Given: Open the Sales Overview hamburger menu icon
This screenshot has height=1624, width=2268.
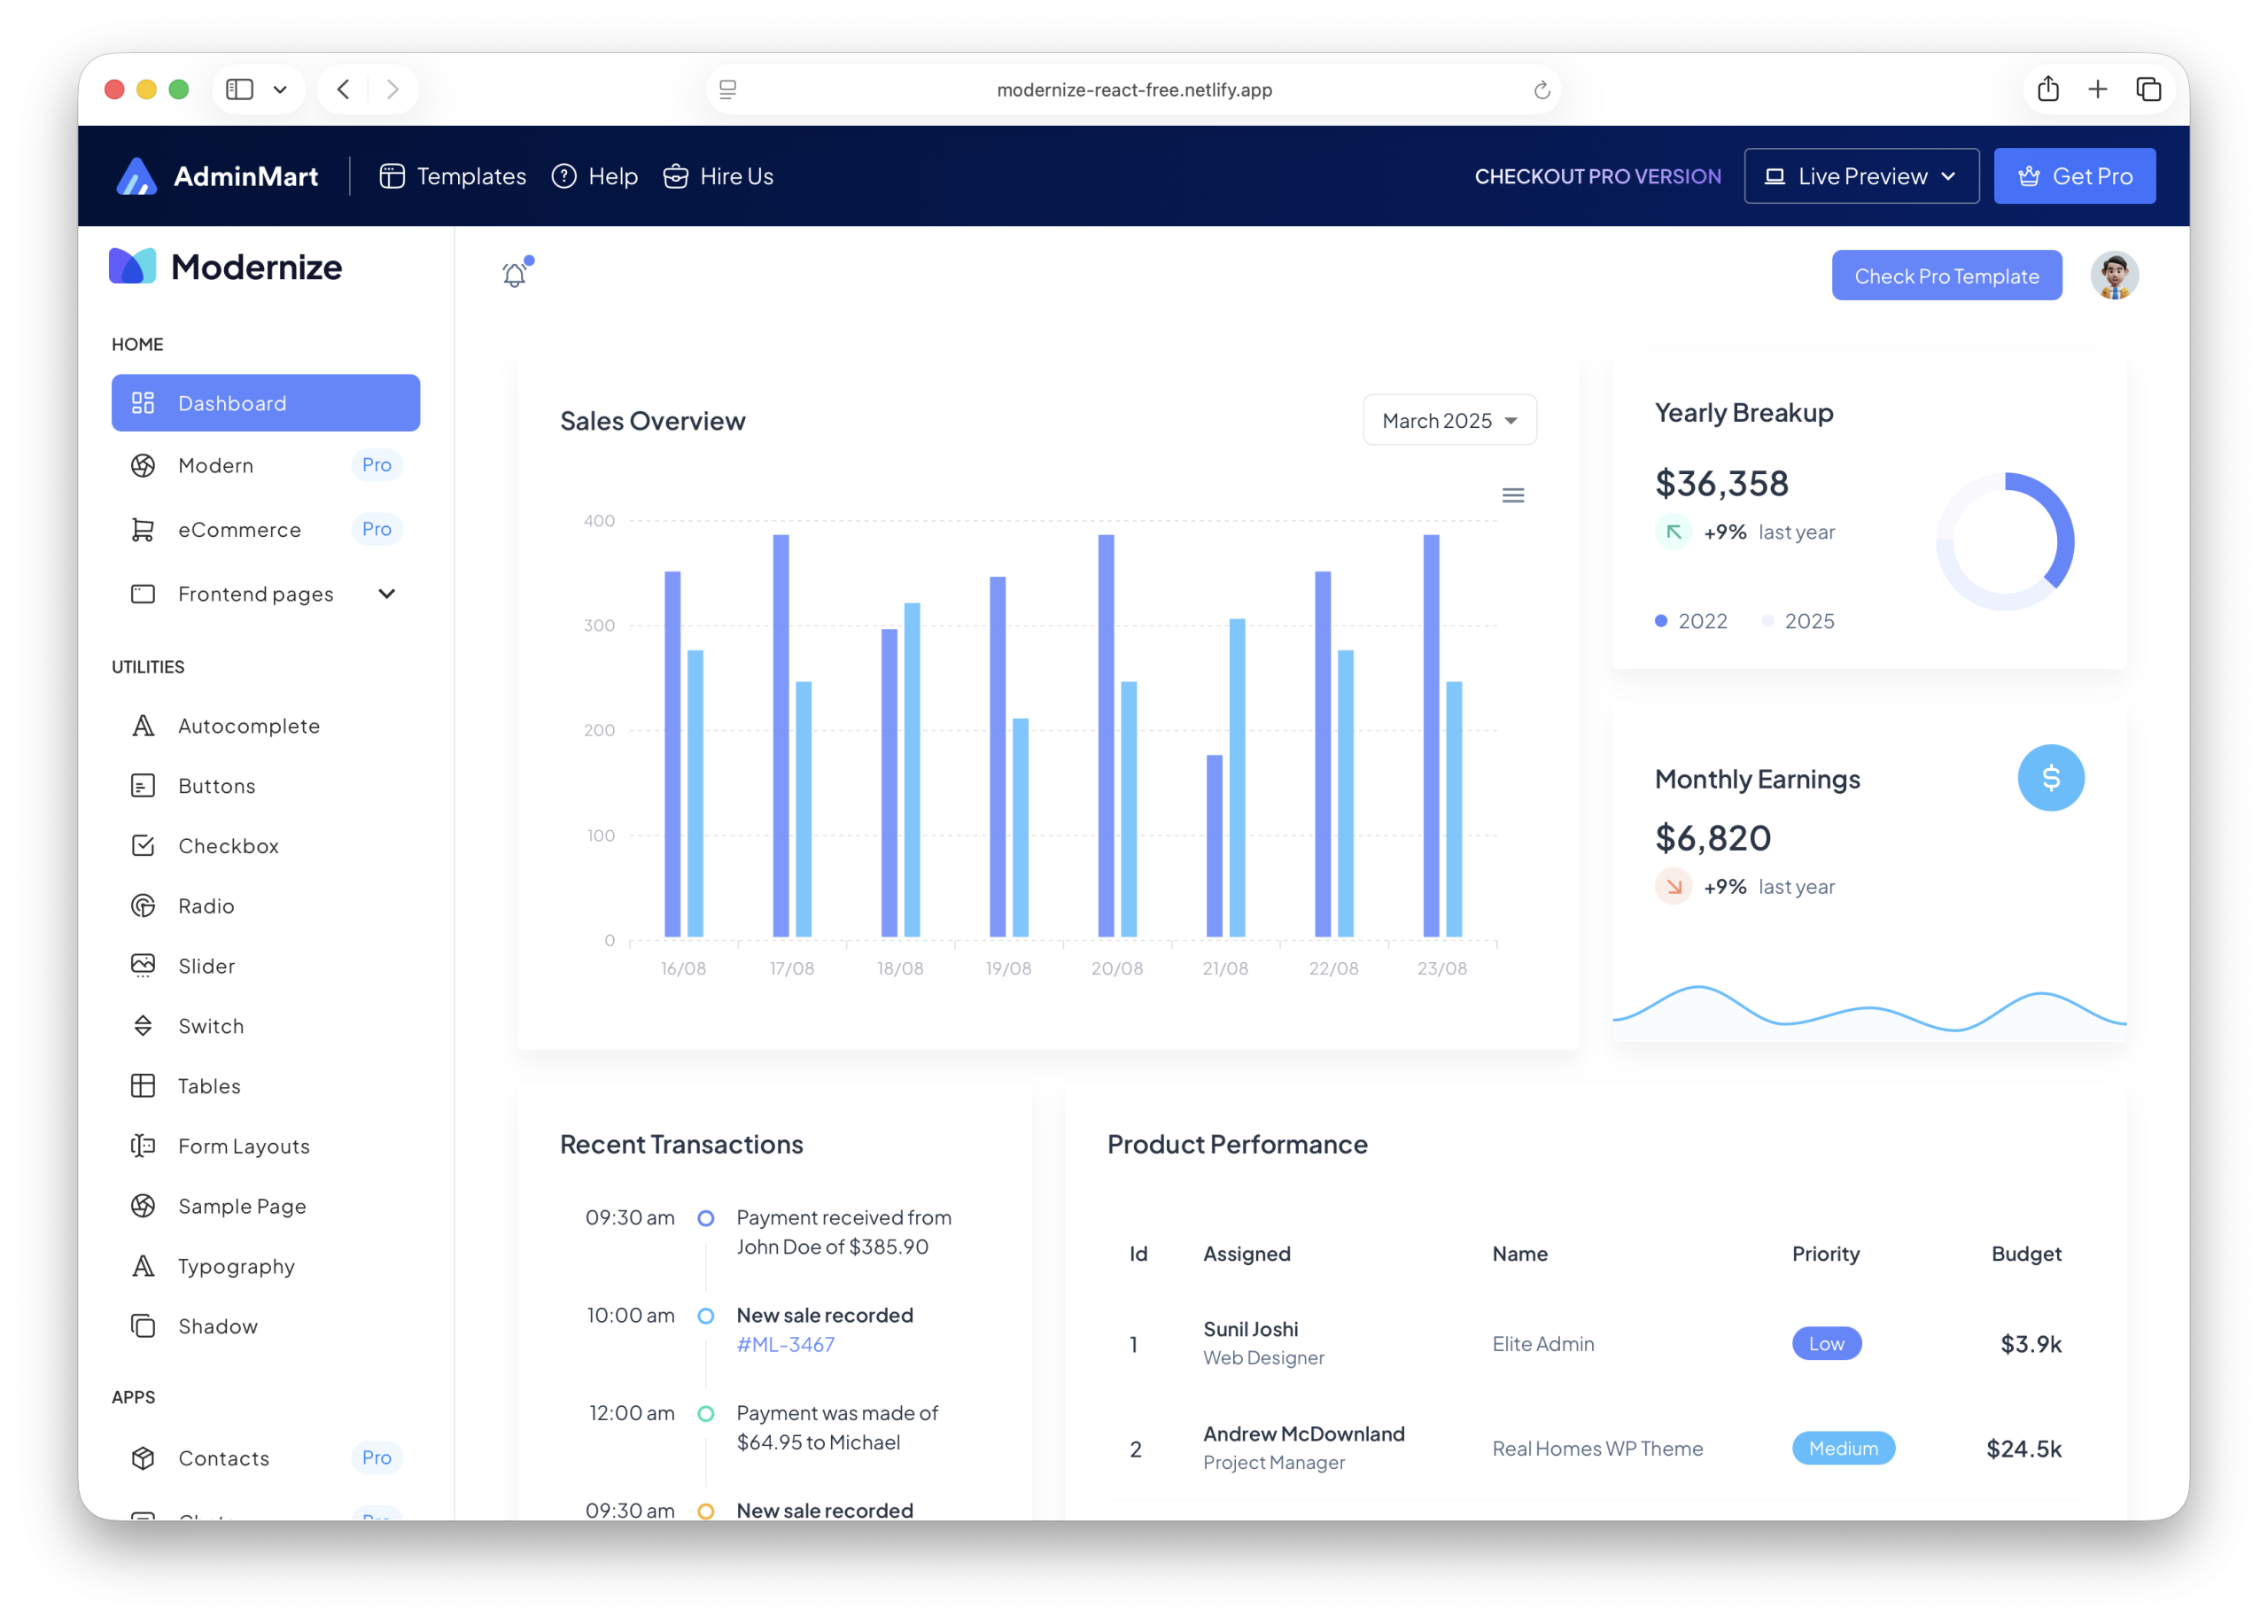Looking at the screenshot, I should [x=1513, y=494].
